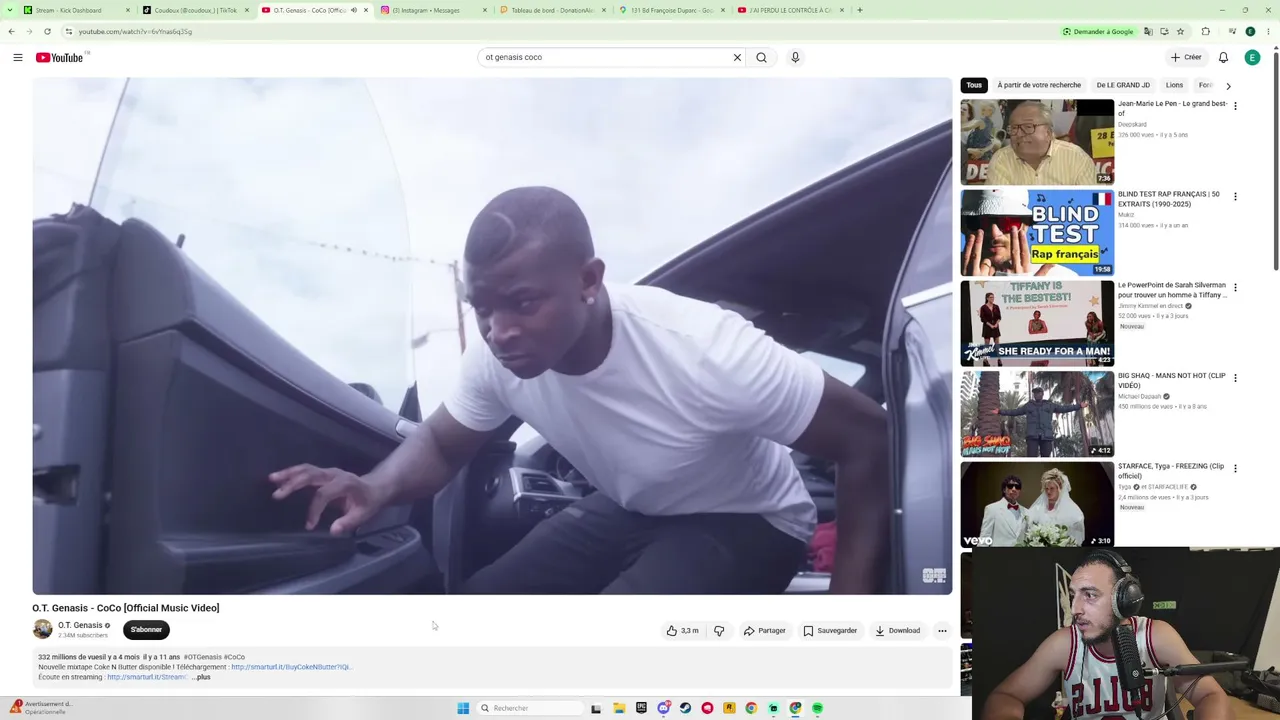Open the YouTube account avatar menu
The height and width of the screenshot is (720, 1280).
click(x=1252, y=57)
